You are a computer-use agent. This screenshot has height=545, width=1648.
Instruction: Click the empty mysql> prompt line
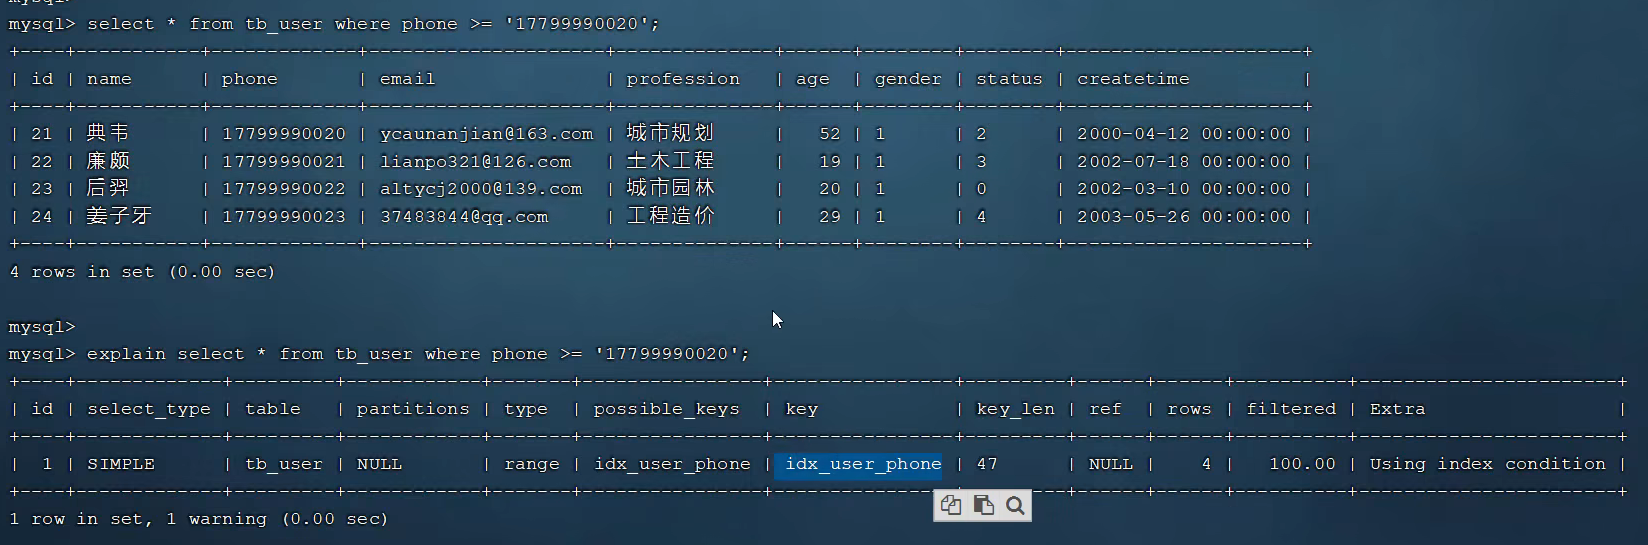click(42, 327)
